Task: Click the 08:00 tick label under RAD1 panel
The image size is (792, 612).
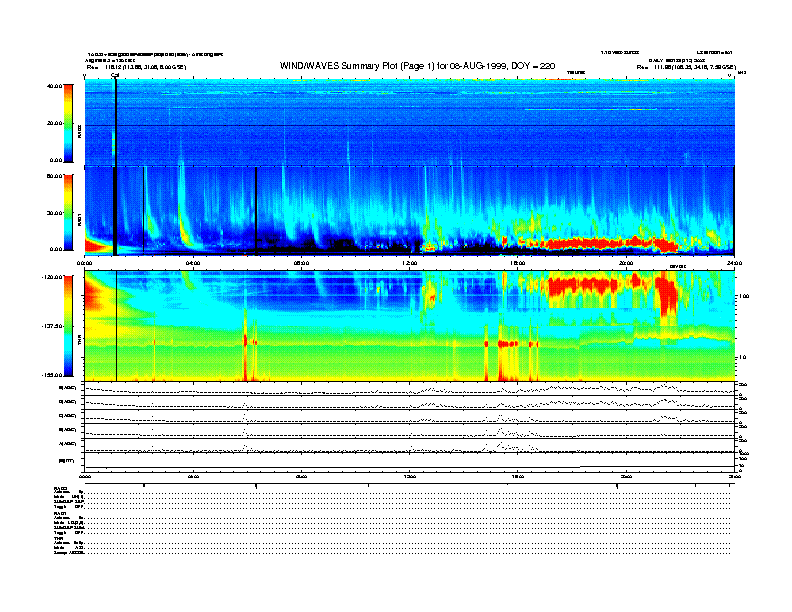Action: coord(301,263)
